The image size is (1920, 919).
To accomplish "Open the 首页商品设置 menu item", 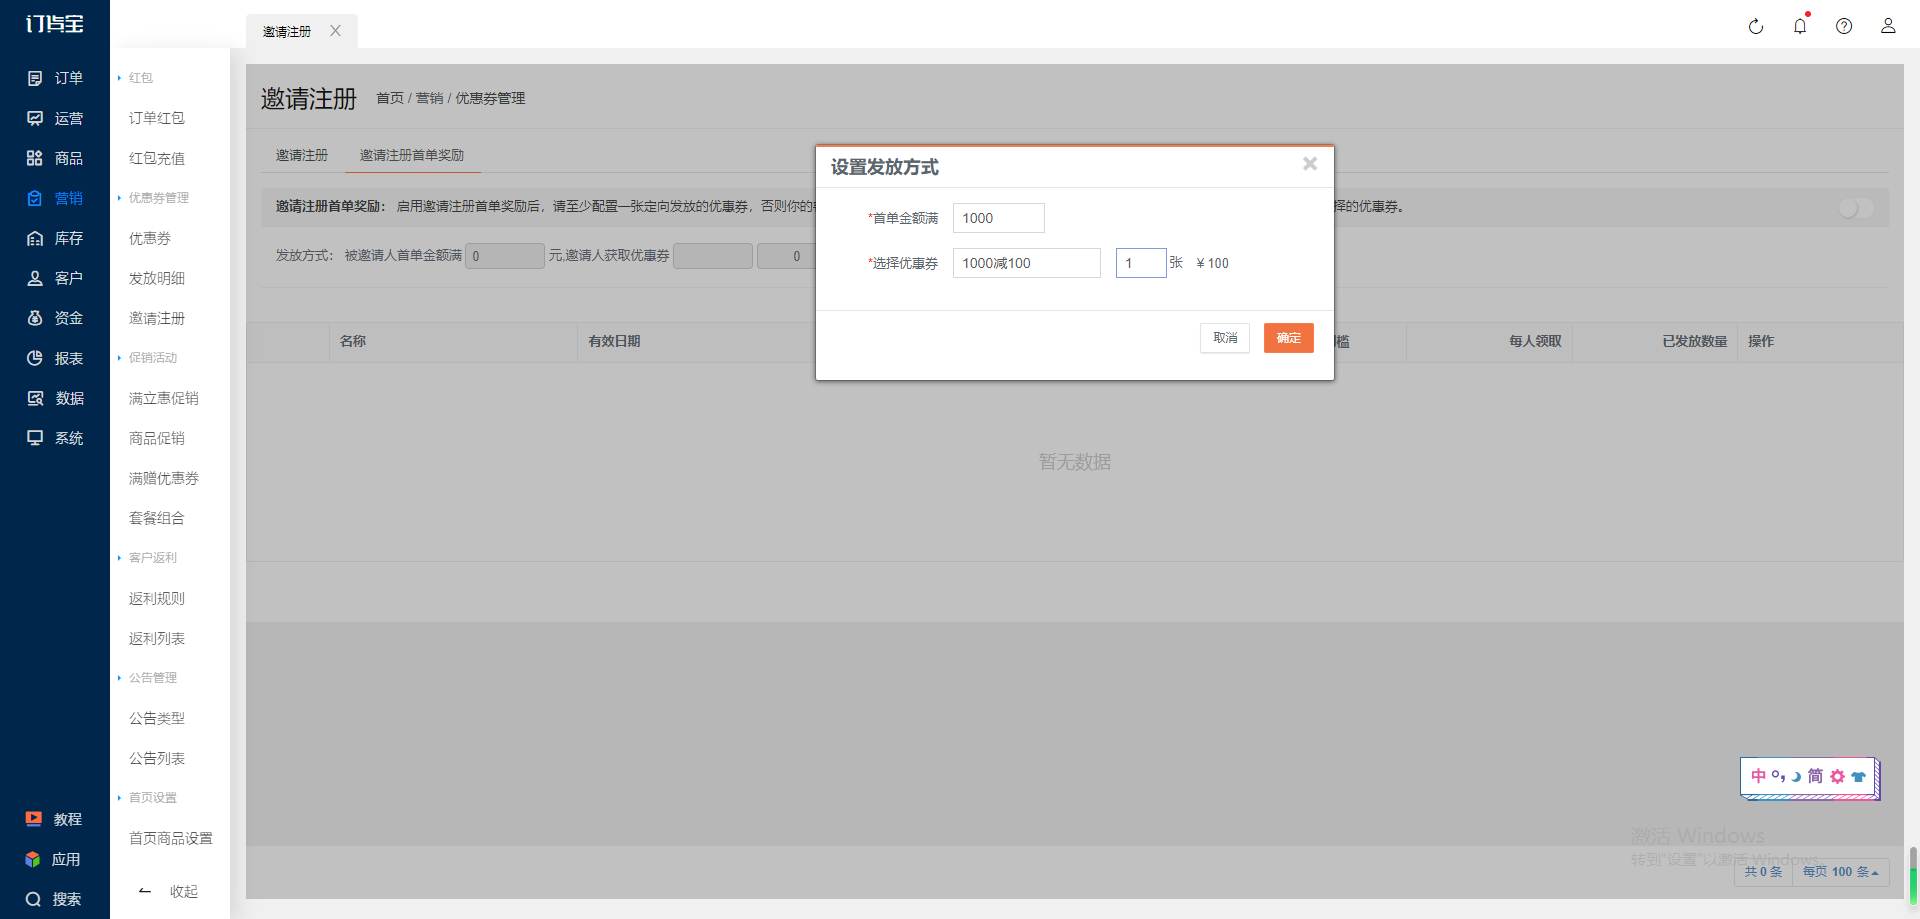I will click(171, 838).
